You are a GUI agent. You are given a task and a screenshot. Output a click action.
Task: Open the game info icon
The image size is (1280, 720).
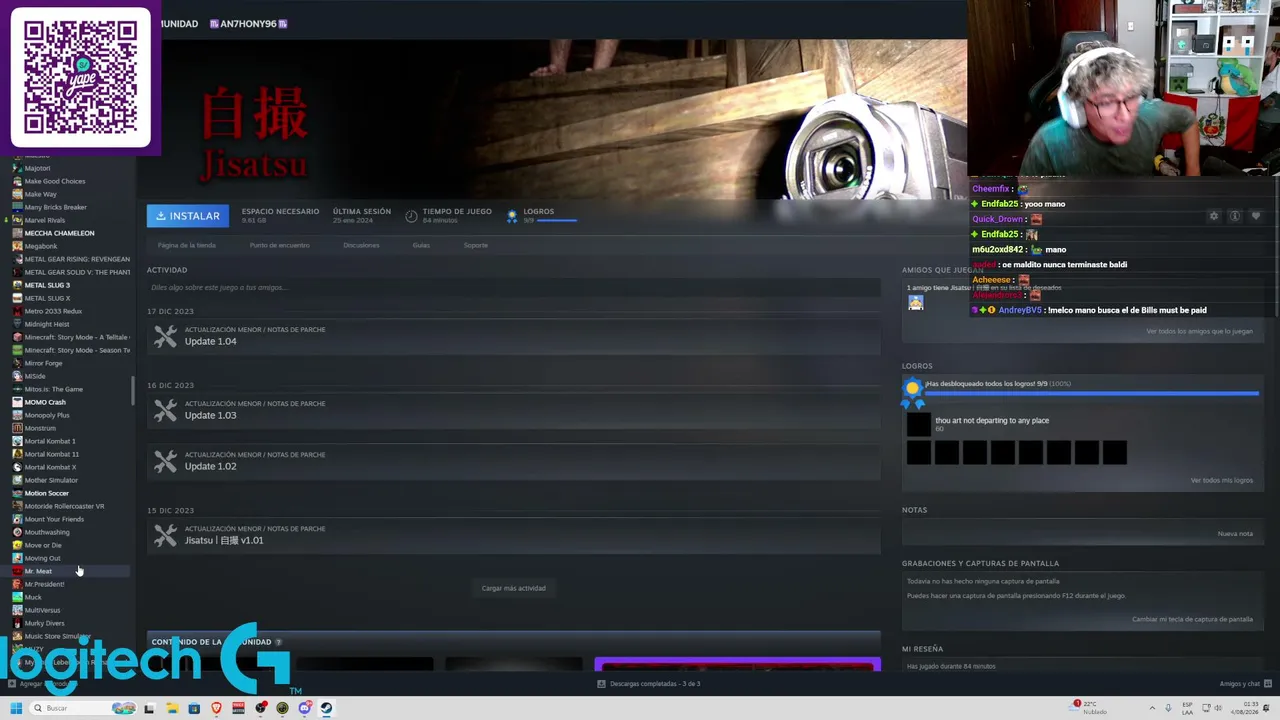point(1235,216)
